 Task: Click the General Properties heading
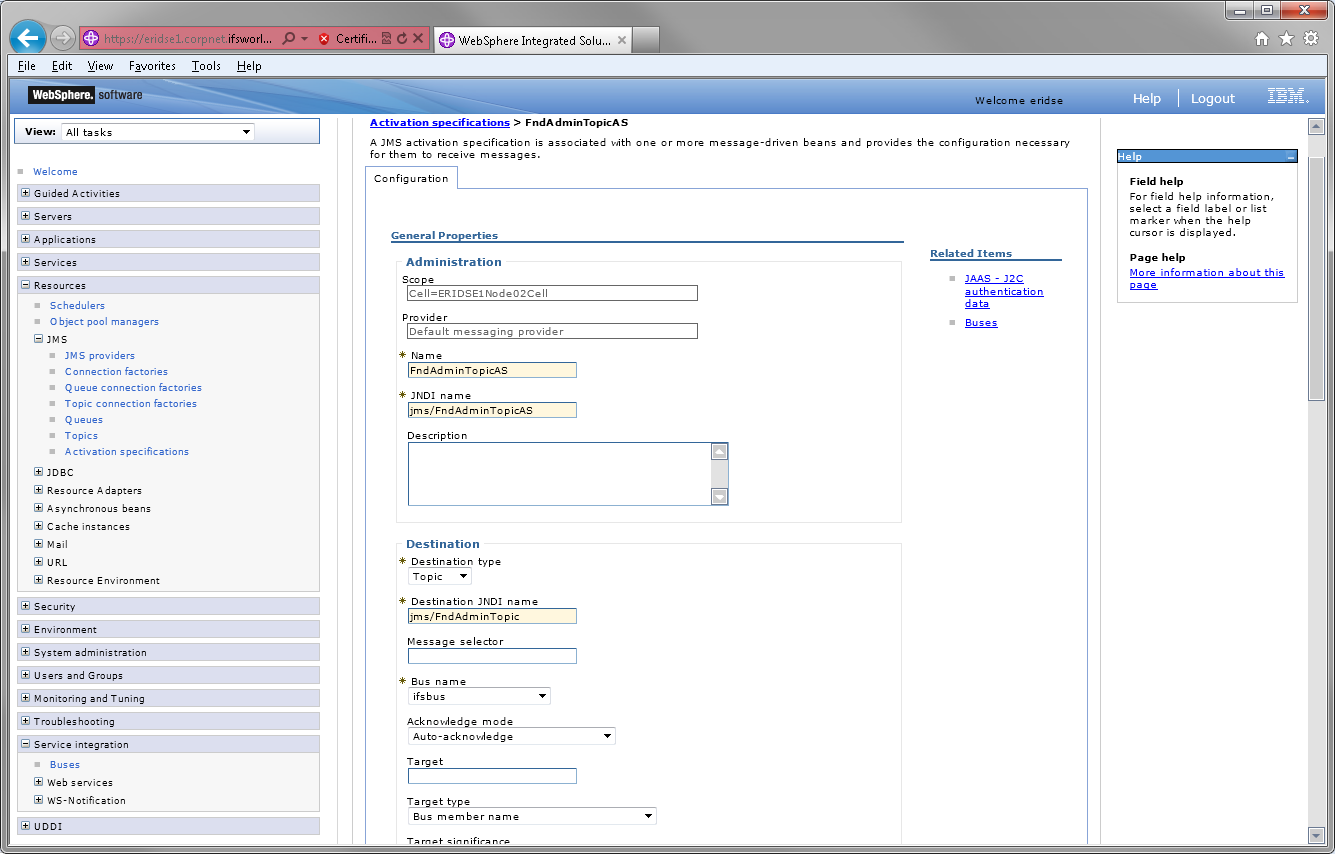tap(444, 236)
